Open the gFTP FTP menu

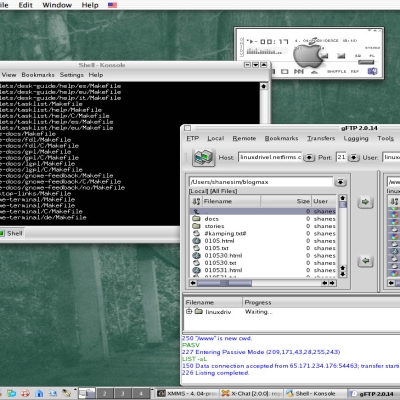point(192,138)
